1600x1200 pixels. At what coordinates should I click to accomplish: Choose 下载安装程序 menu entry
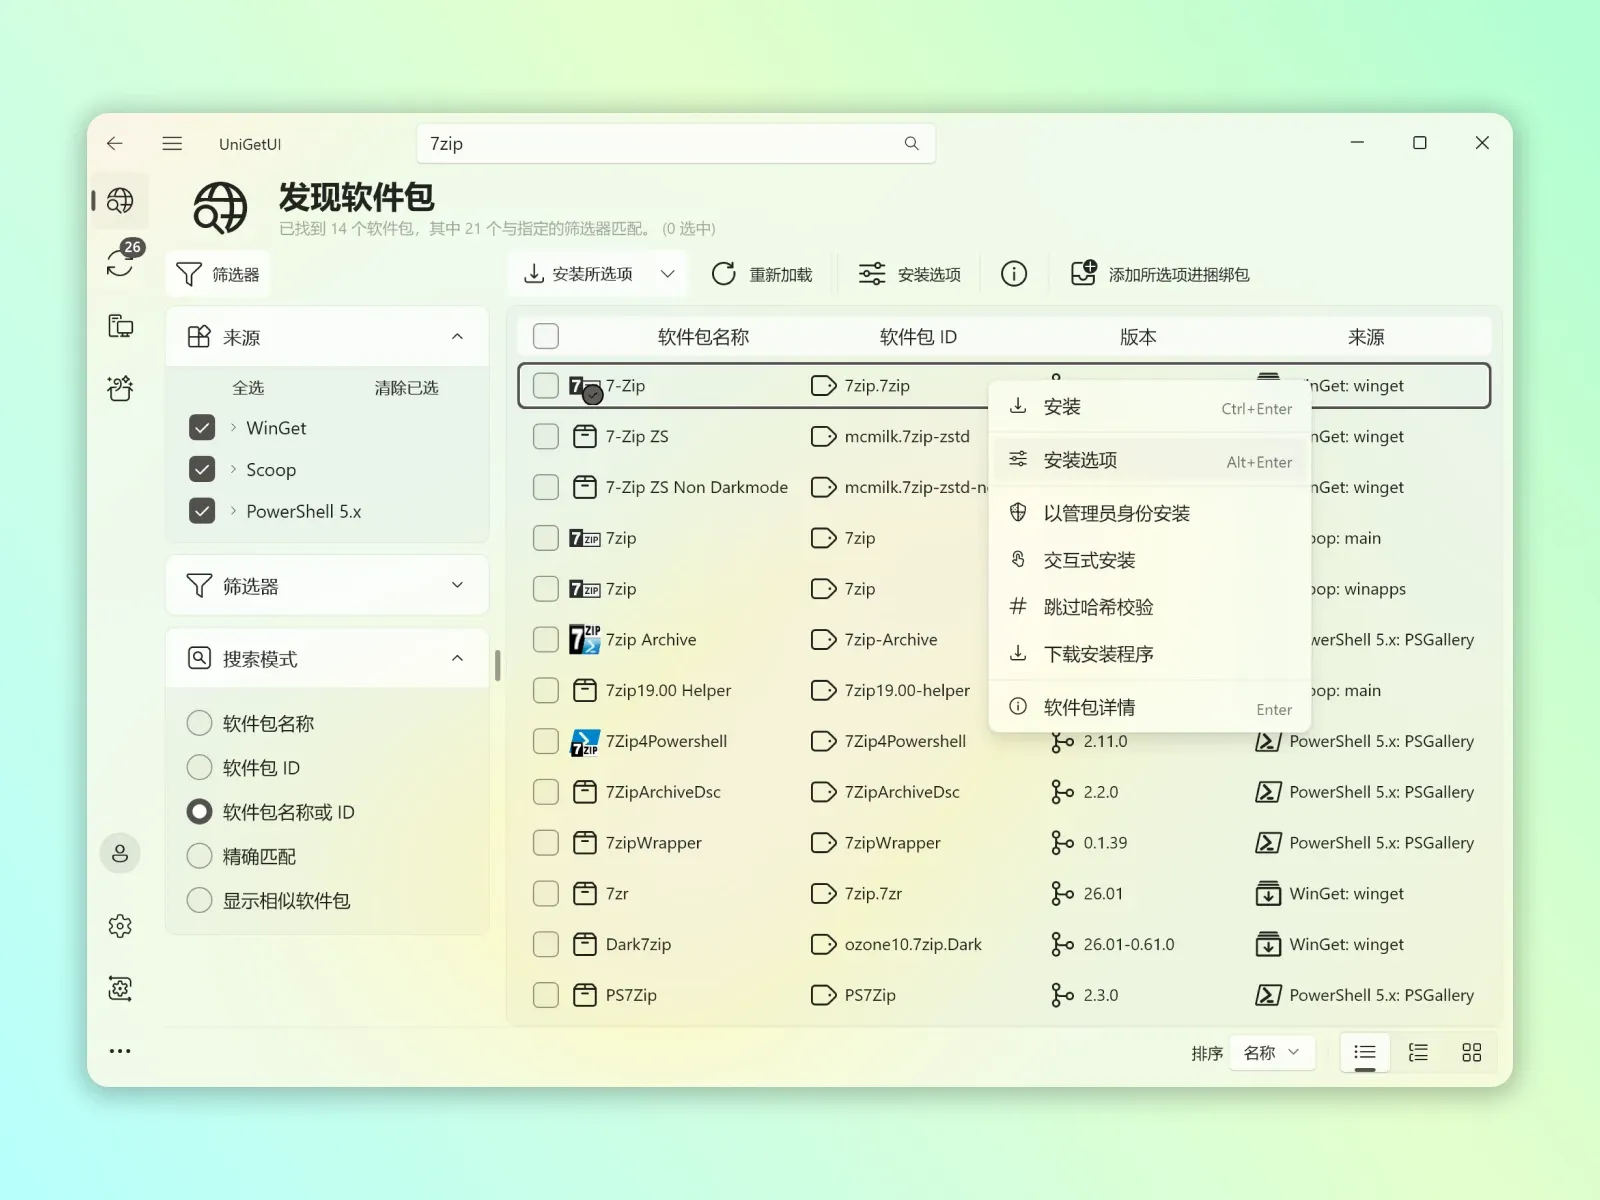[1150, 654]
